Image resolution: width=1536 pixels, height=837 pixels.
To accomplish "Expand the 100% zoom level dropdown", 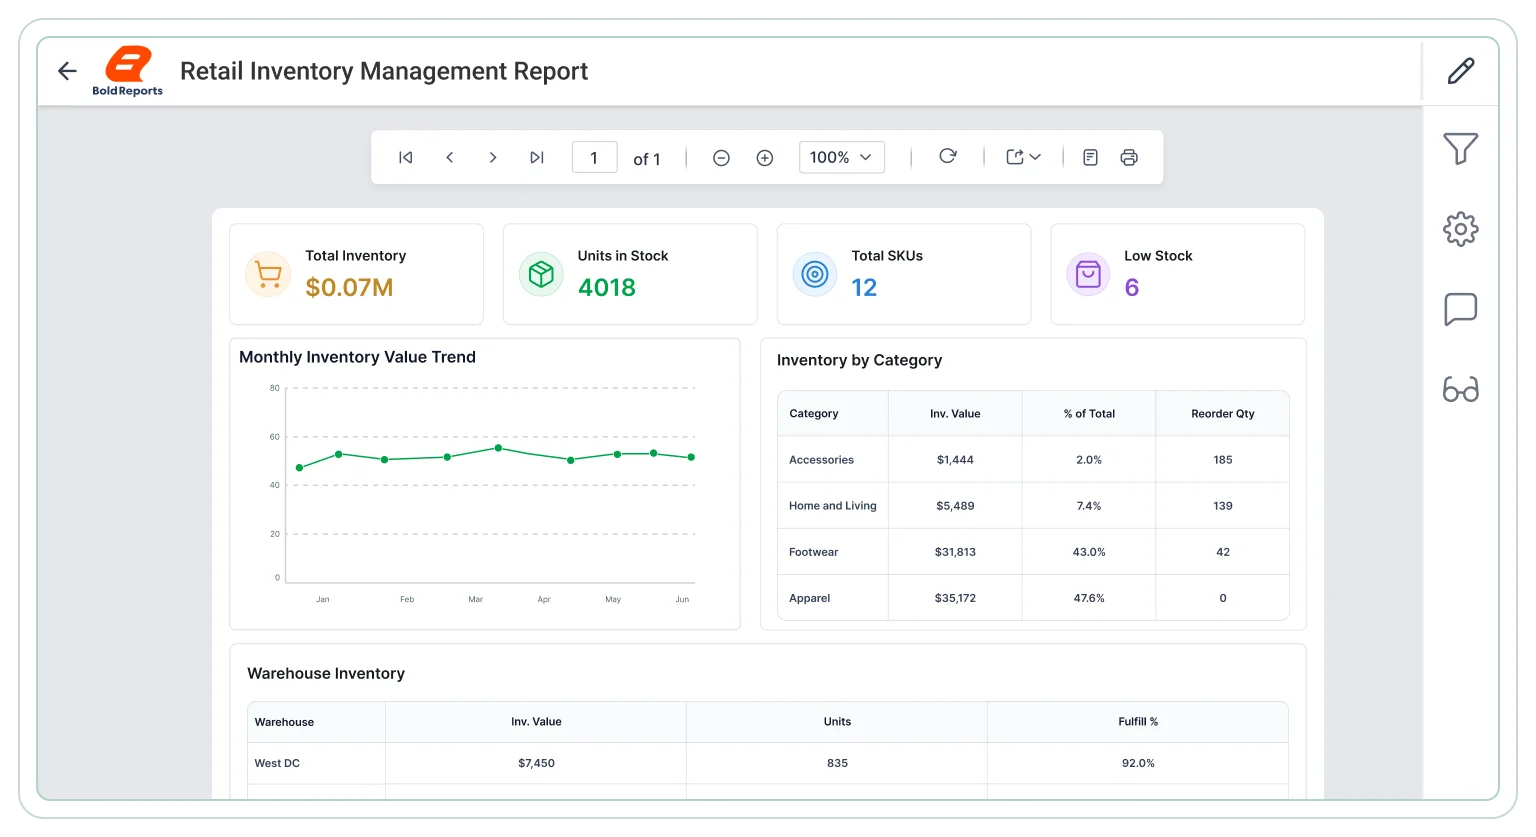I will [842, 157].
